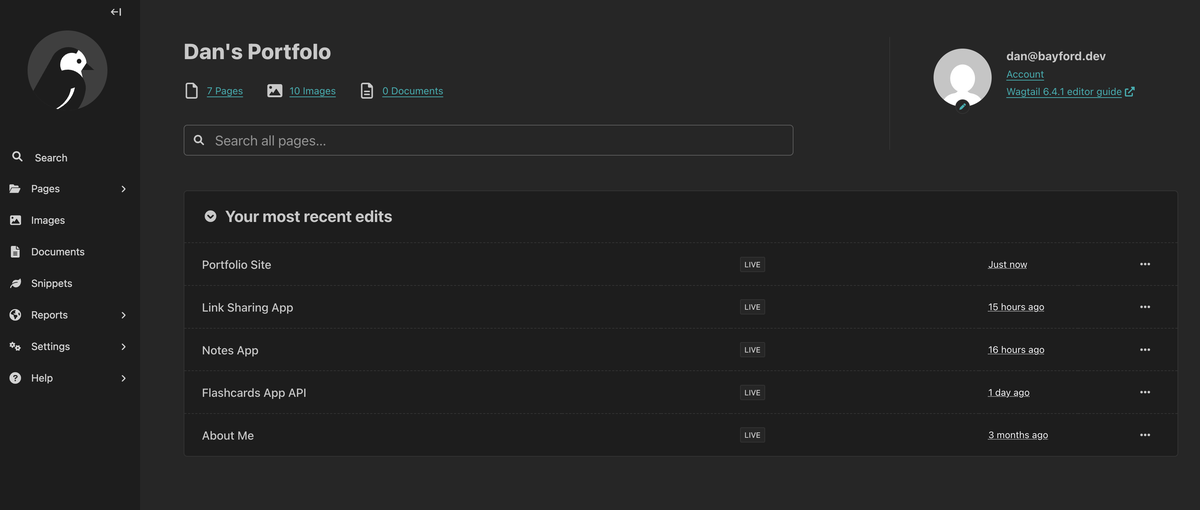Click the Dan's Portfolo heading
Screen dimensions: 1200x510
257,51
